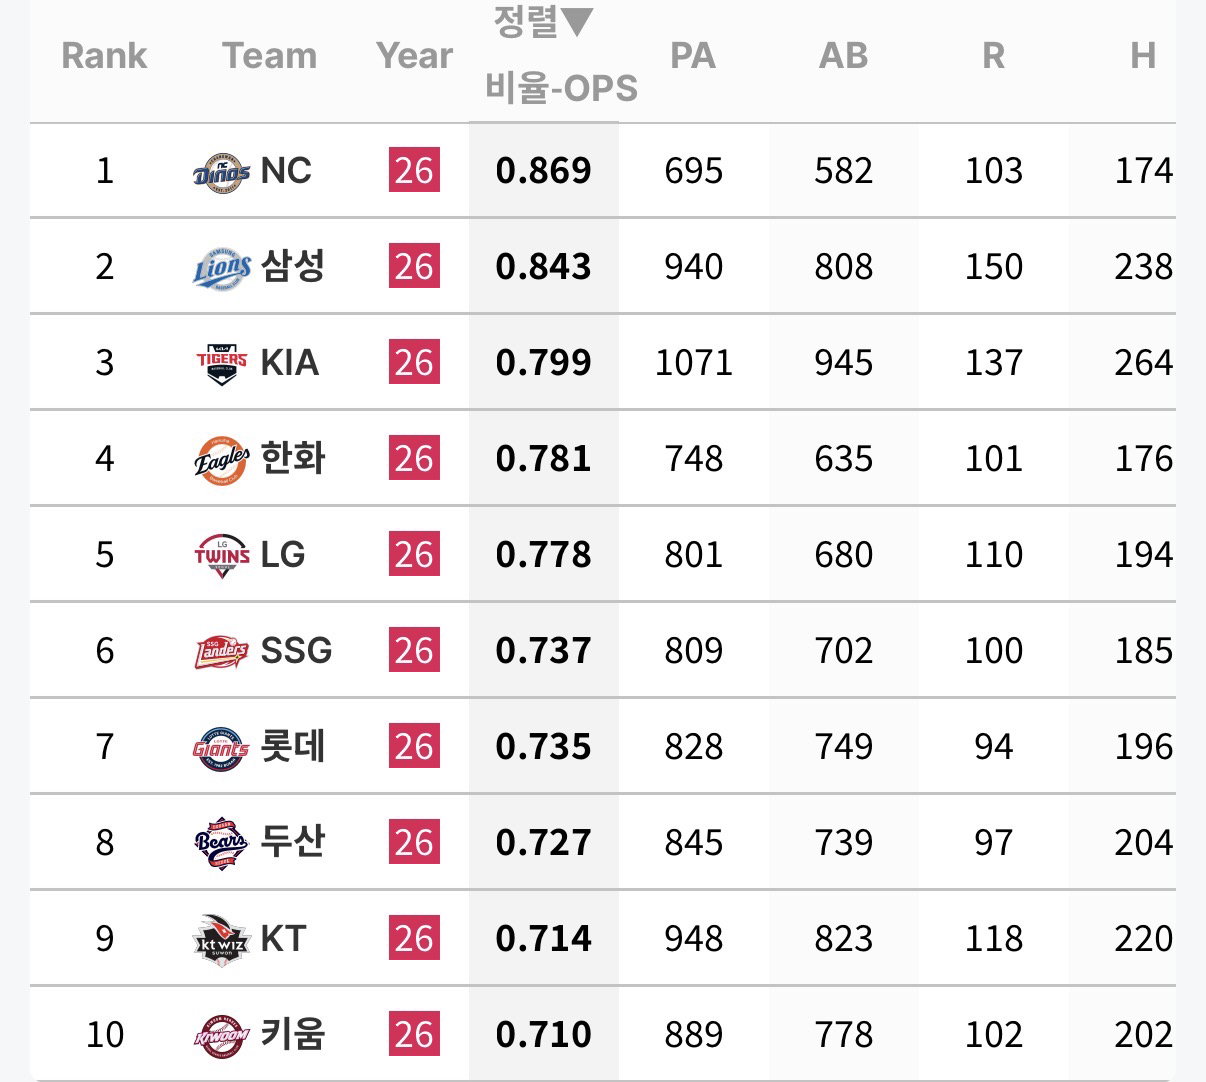Click the Hanwha Eagles team logo
The image size is (1206, 1082).
[221, 459]
